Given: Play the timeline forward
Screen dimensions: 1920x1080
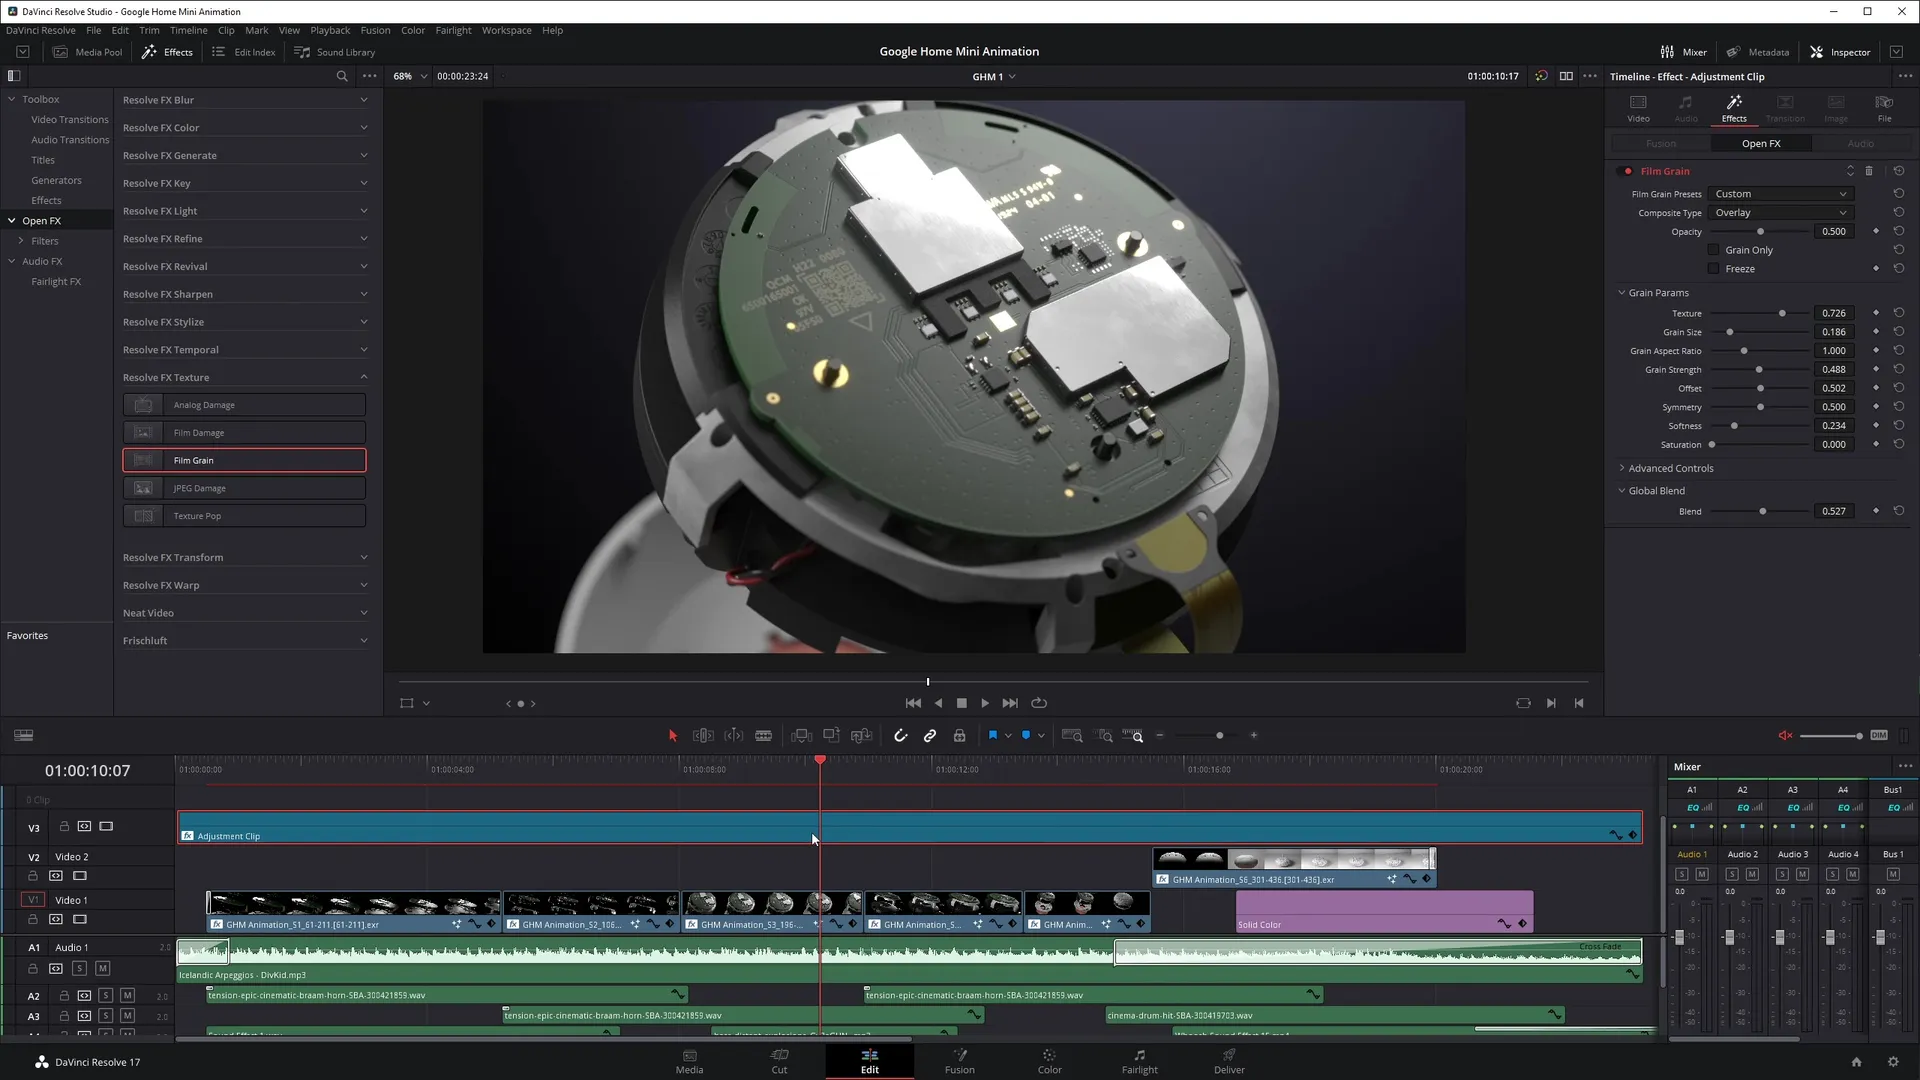Looking at the screenshot, I should point(985,704).
